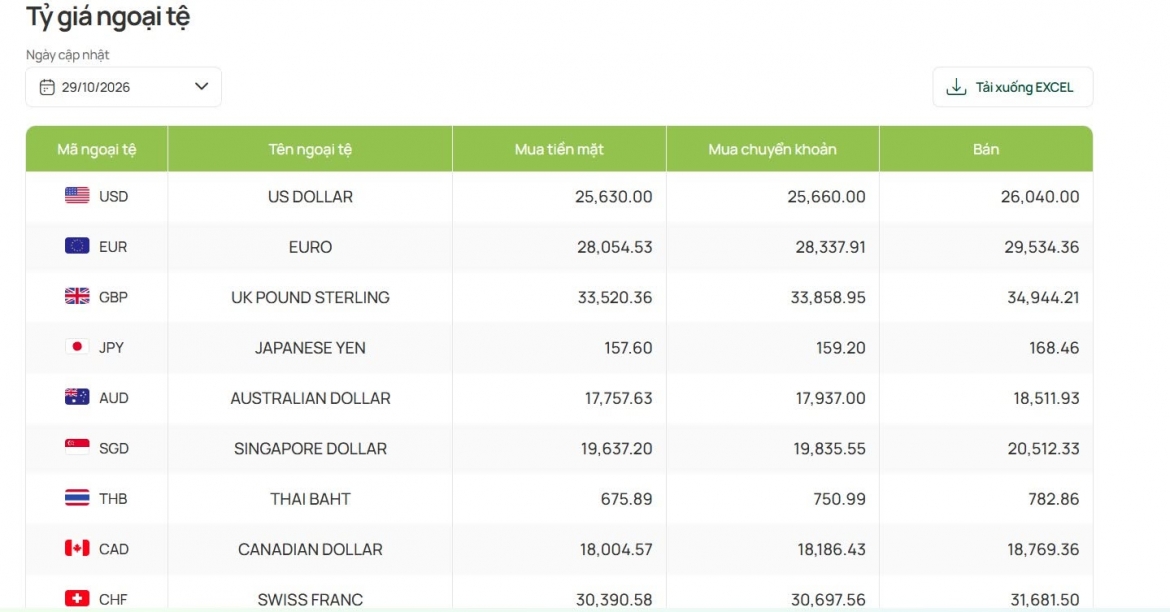
Task: Click the US DOLLAR name cell
Action: coord(310,197)
